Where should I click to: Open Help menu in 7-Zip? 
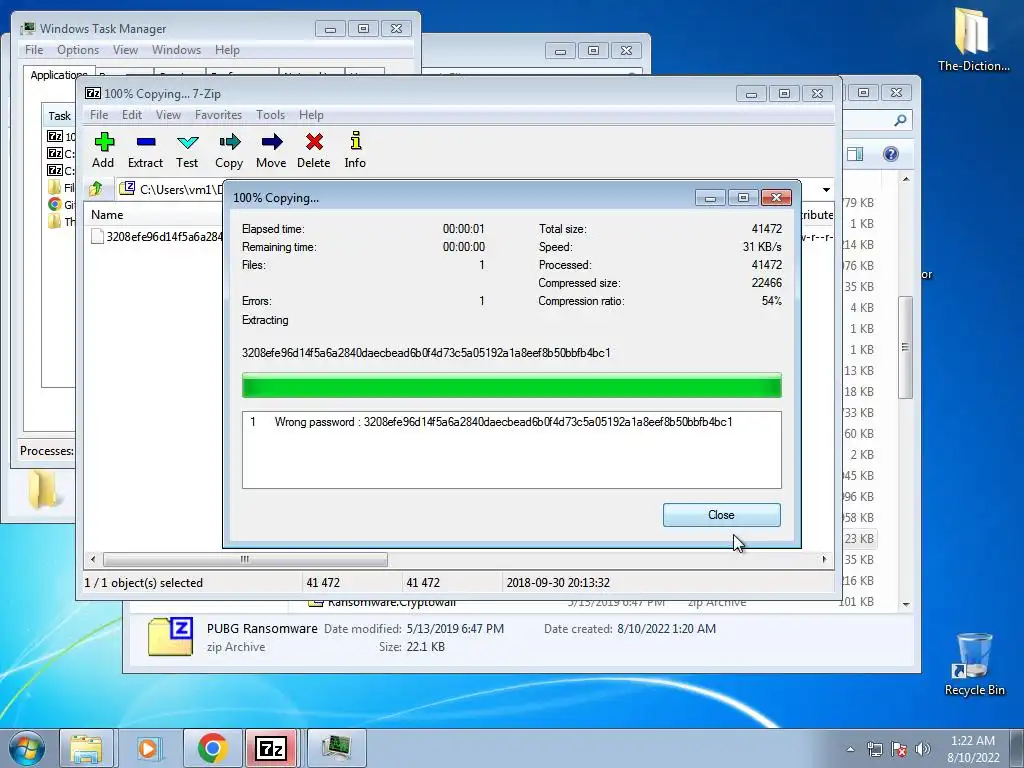pyautogui.click(x=311, y=115)
